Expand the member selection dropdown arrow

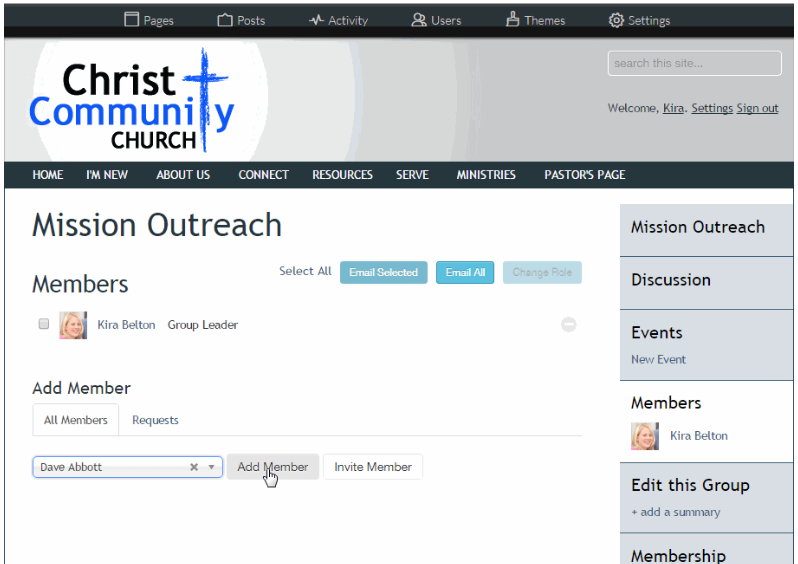tap(211, 467)
